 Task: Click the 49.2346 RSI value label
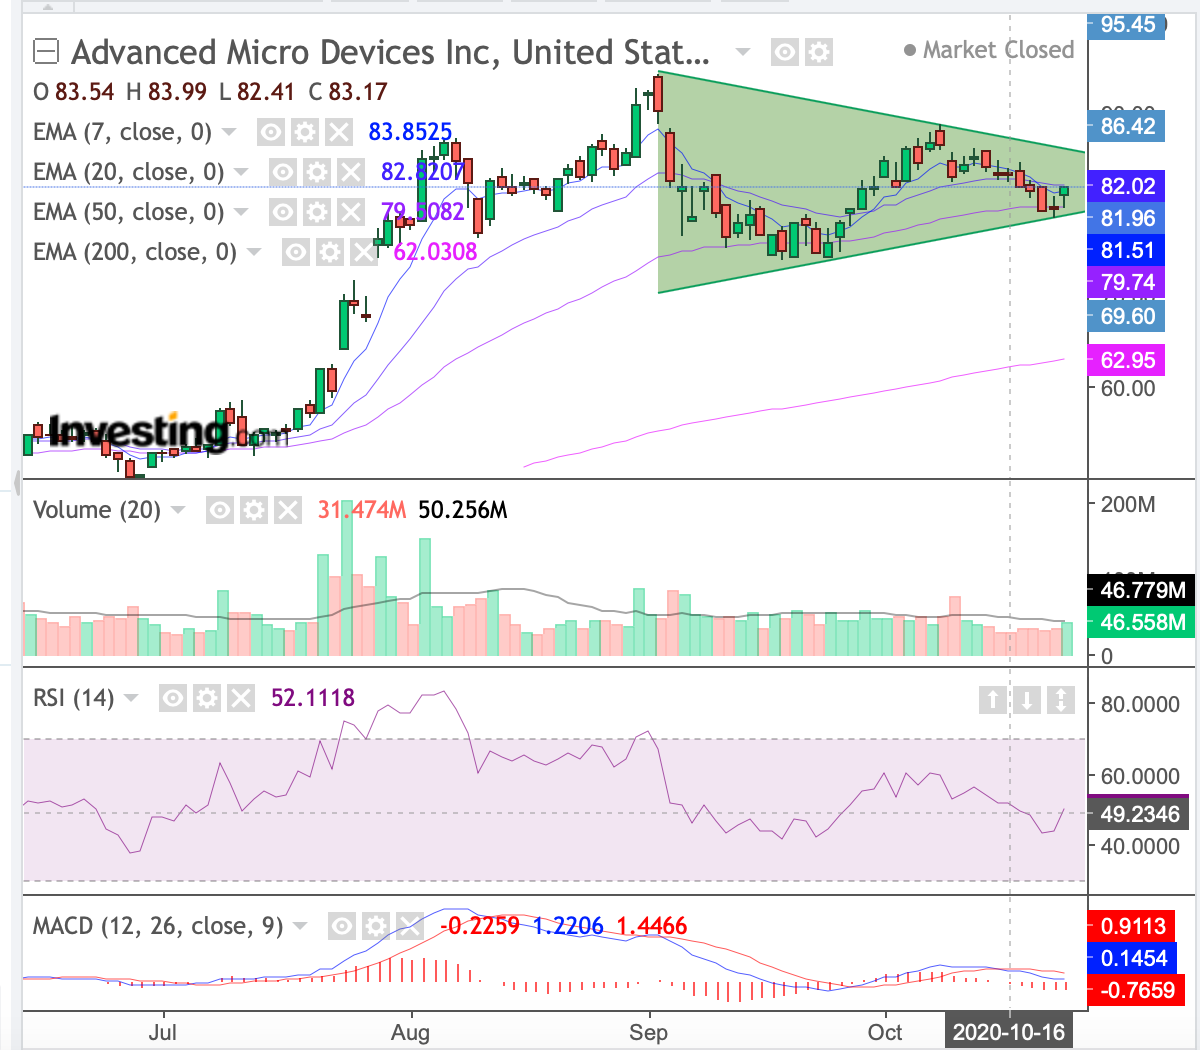point(1139,814)
